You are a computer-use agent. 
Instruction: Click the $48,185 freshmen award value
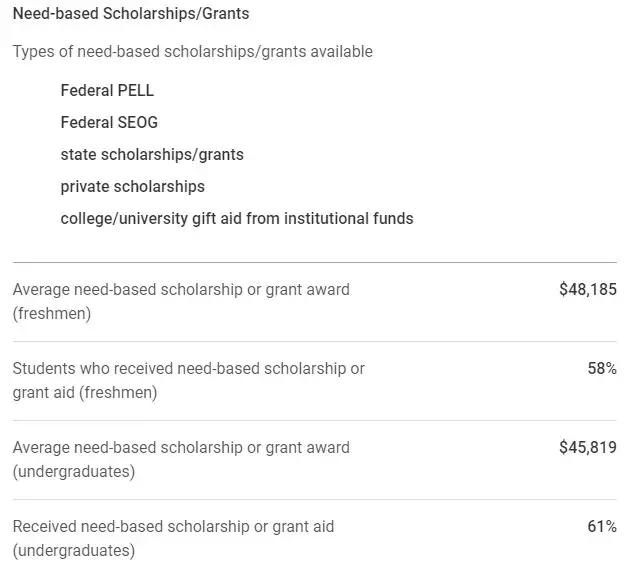(588, 289)
